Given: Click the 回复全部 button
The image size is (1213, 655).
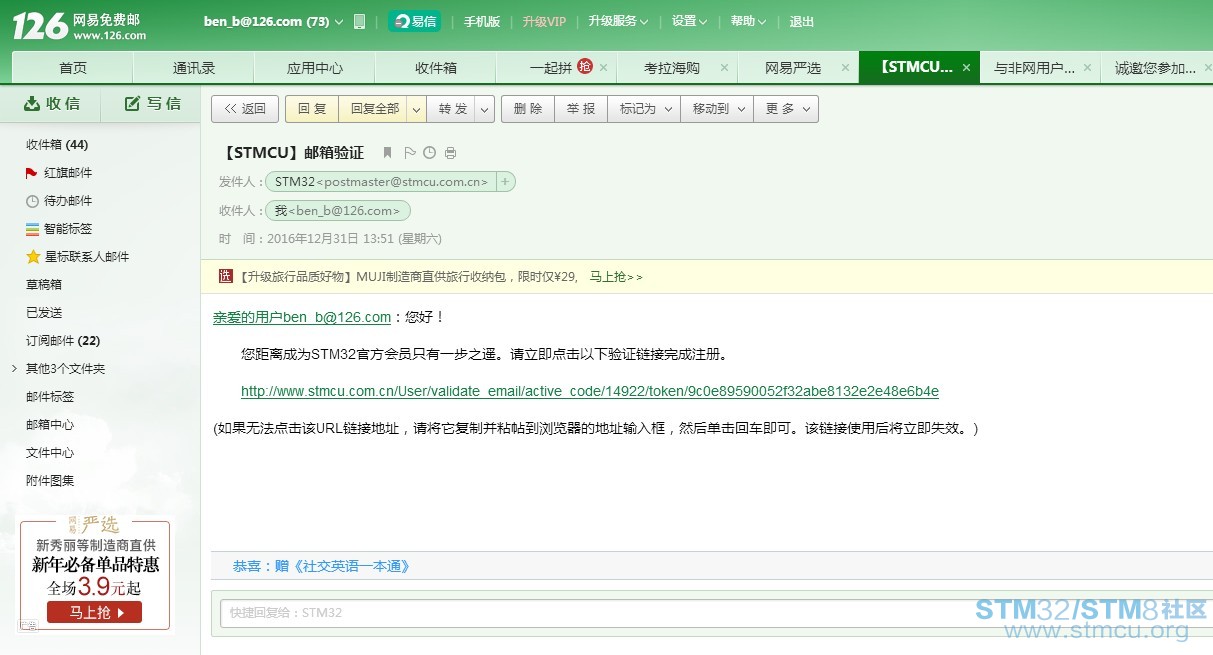Looking at the screenshot, I should click(x=373, y=109).
